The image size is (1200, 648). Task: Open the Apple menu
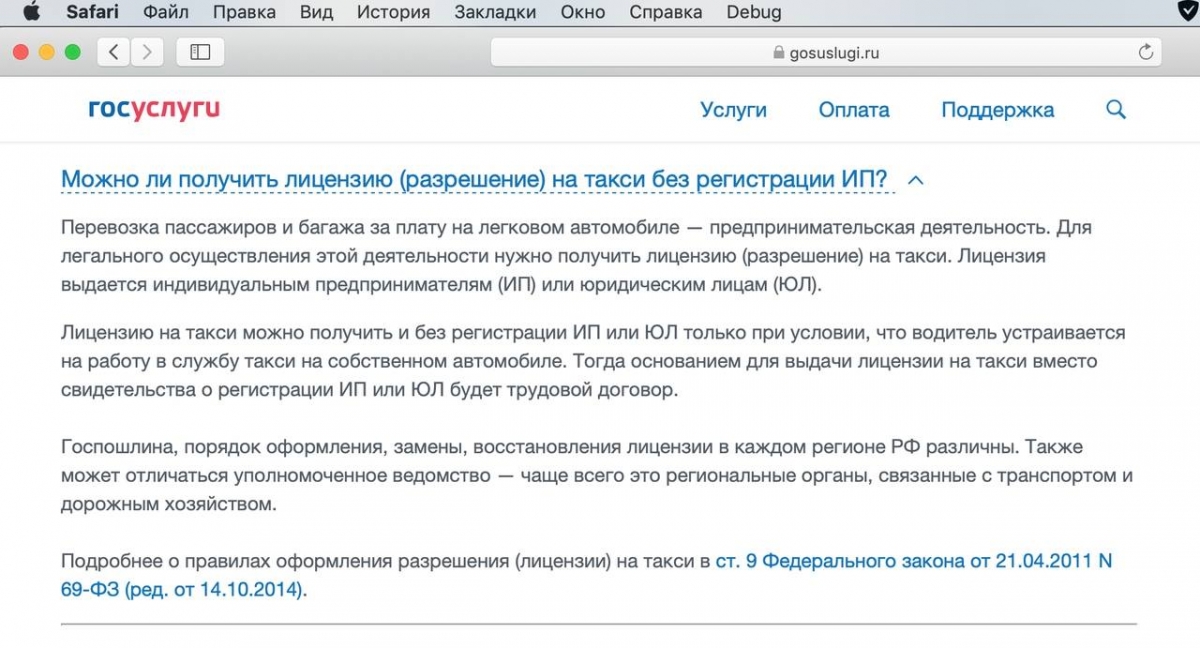[x=30, y=12]
